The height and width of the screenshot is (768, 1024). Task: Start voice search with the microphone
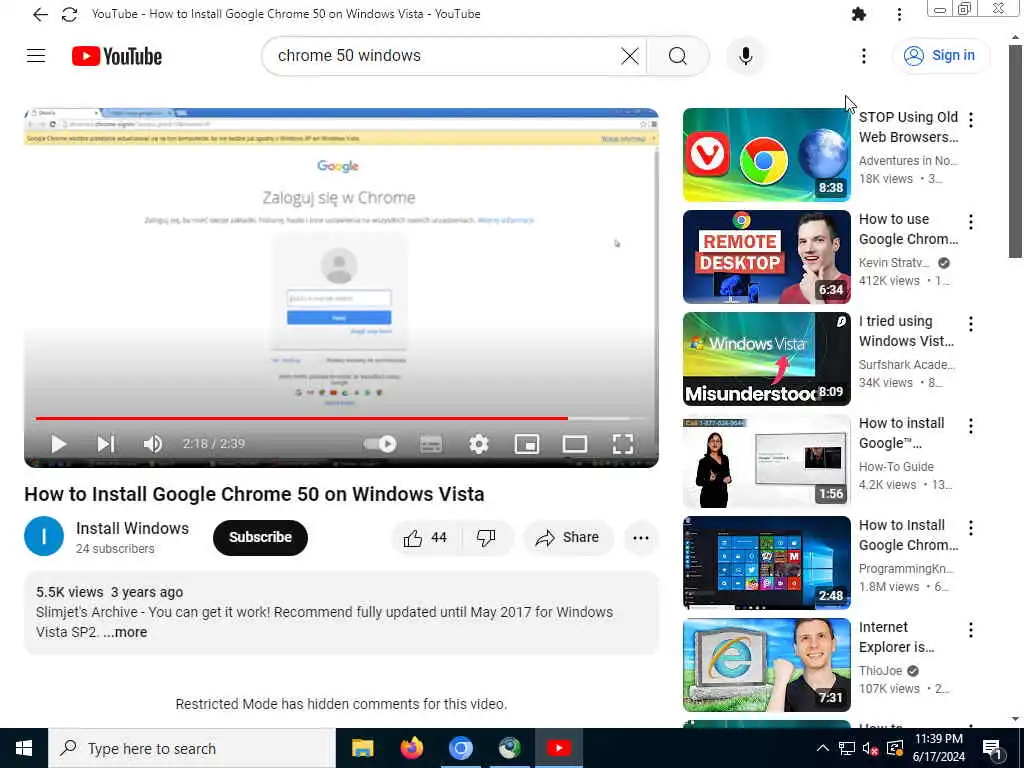pos(745,56)
